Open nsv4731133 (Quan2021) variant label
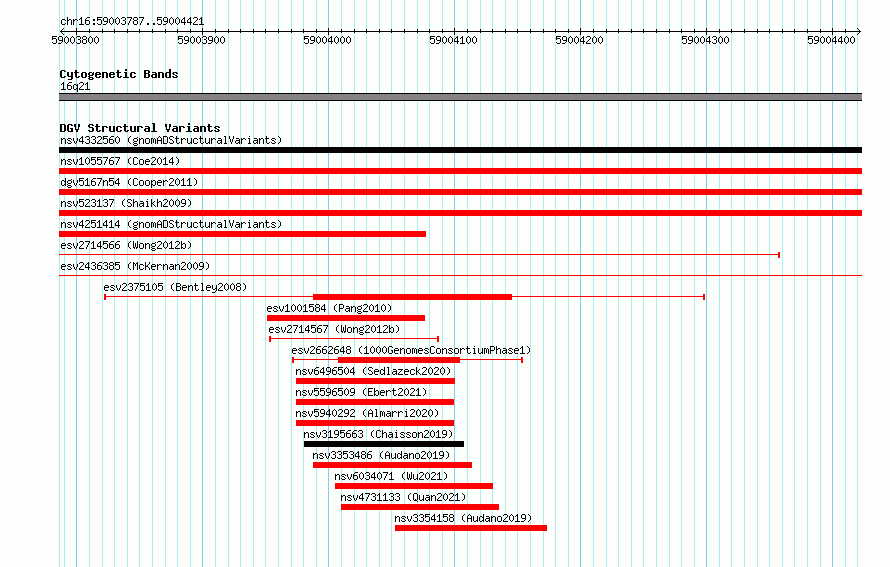The image size is (890, 567). coord(403,497)
